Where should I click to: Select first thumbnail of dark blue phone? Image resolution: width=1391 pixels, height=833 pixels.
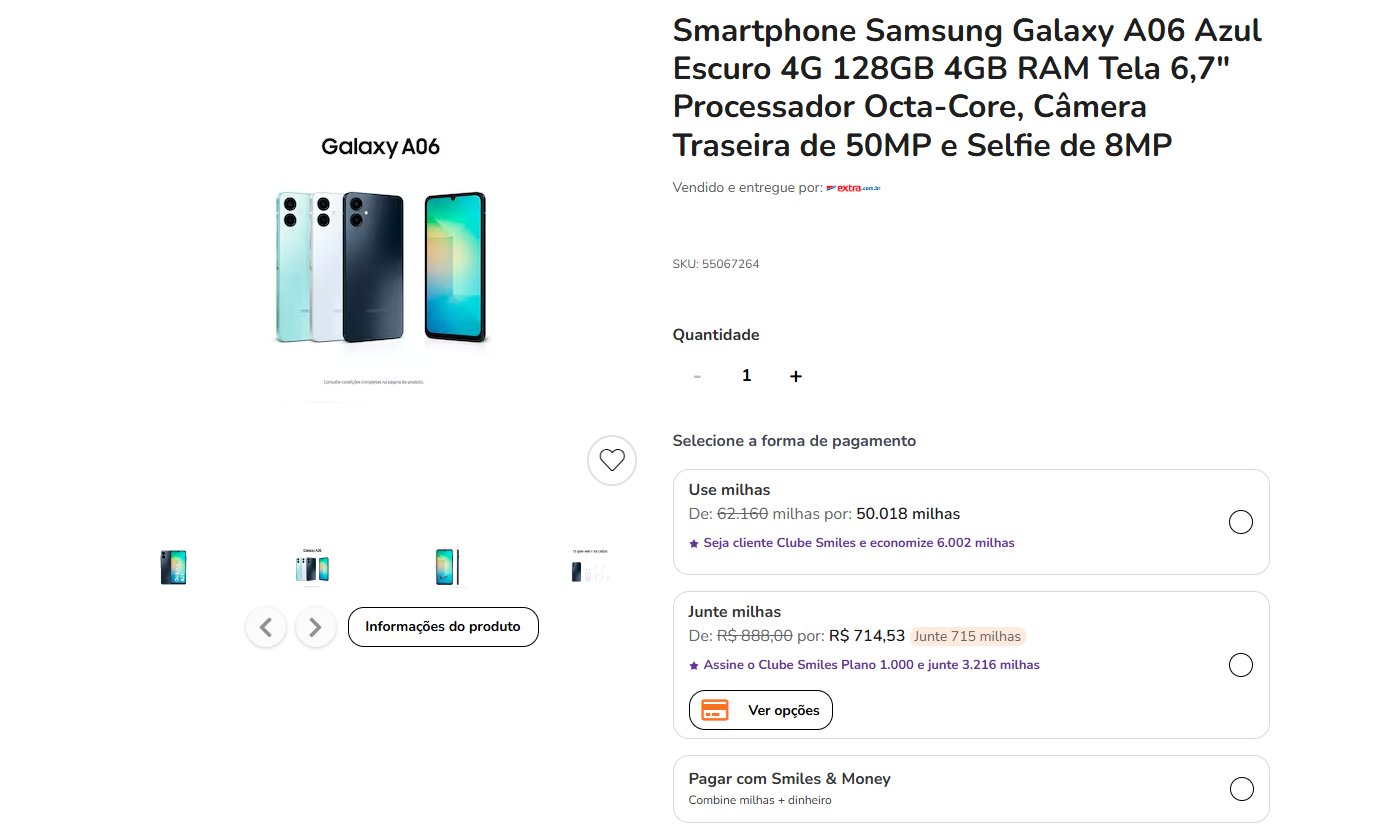pos(174,567)
